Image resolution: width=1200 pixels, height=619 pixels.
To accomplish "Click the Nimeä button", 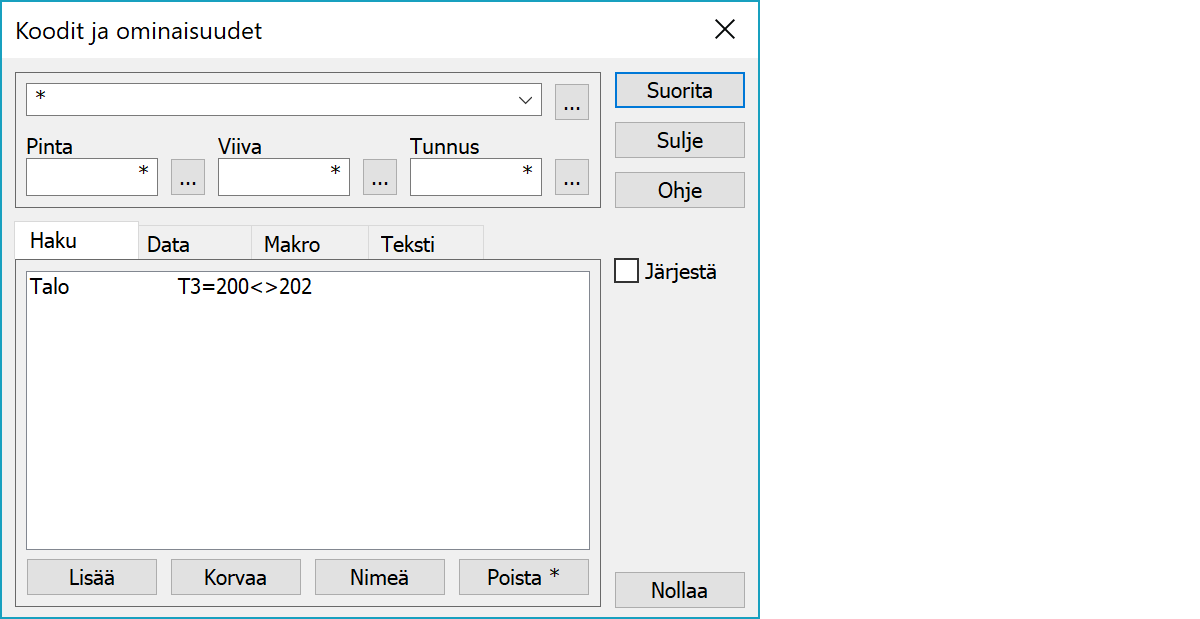I will 379,577.
